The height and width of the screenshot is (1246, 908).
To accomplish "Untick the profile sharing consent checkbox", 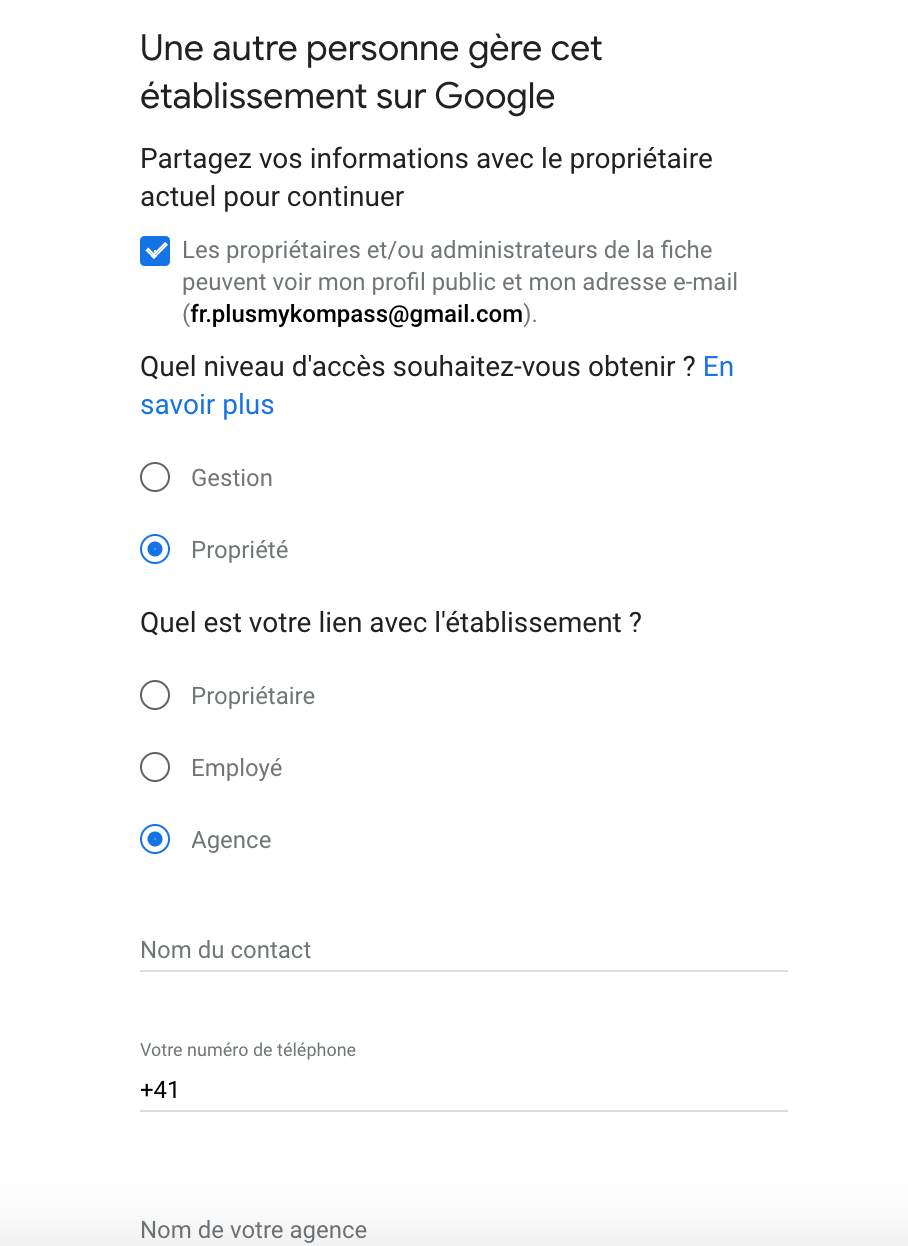I will coord(155,251).
